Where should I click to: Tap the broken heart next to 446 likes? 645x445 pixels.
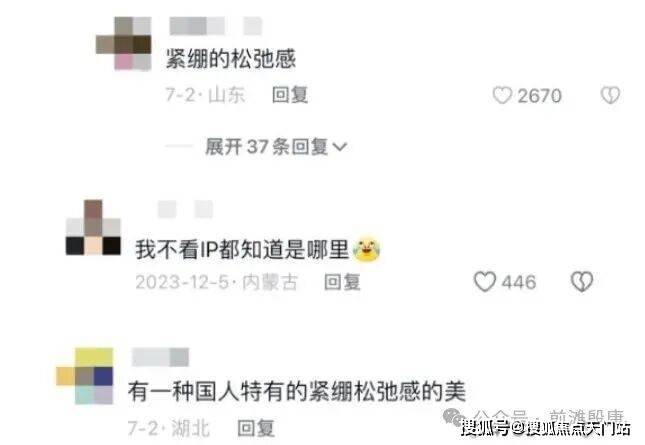pyautogui.click(x=582, y=282)
